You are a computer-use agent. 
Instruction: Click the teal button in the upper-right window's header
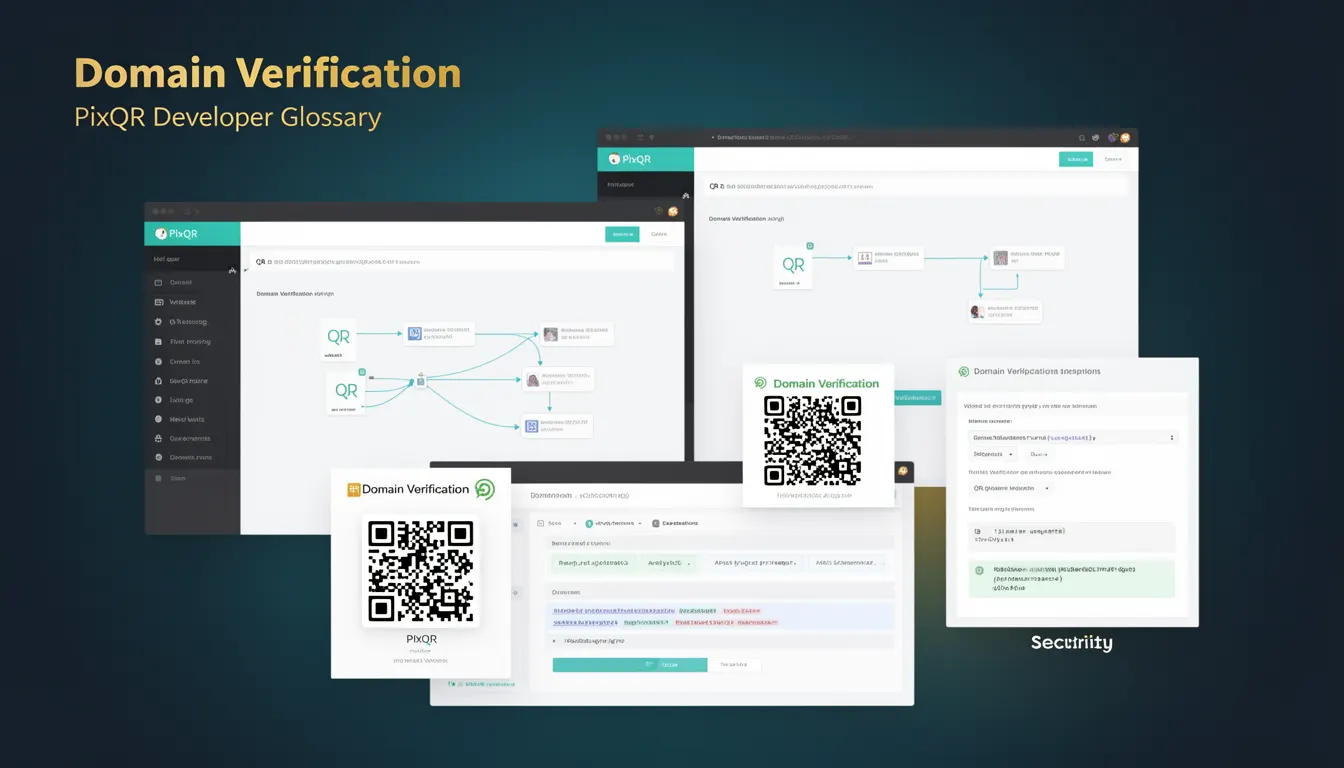1076,159
